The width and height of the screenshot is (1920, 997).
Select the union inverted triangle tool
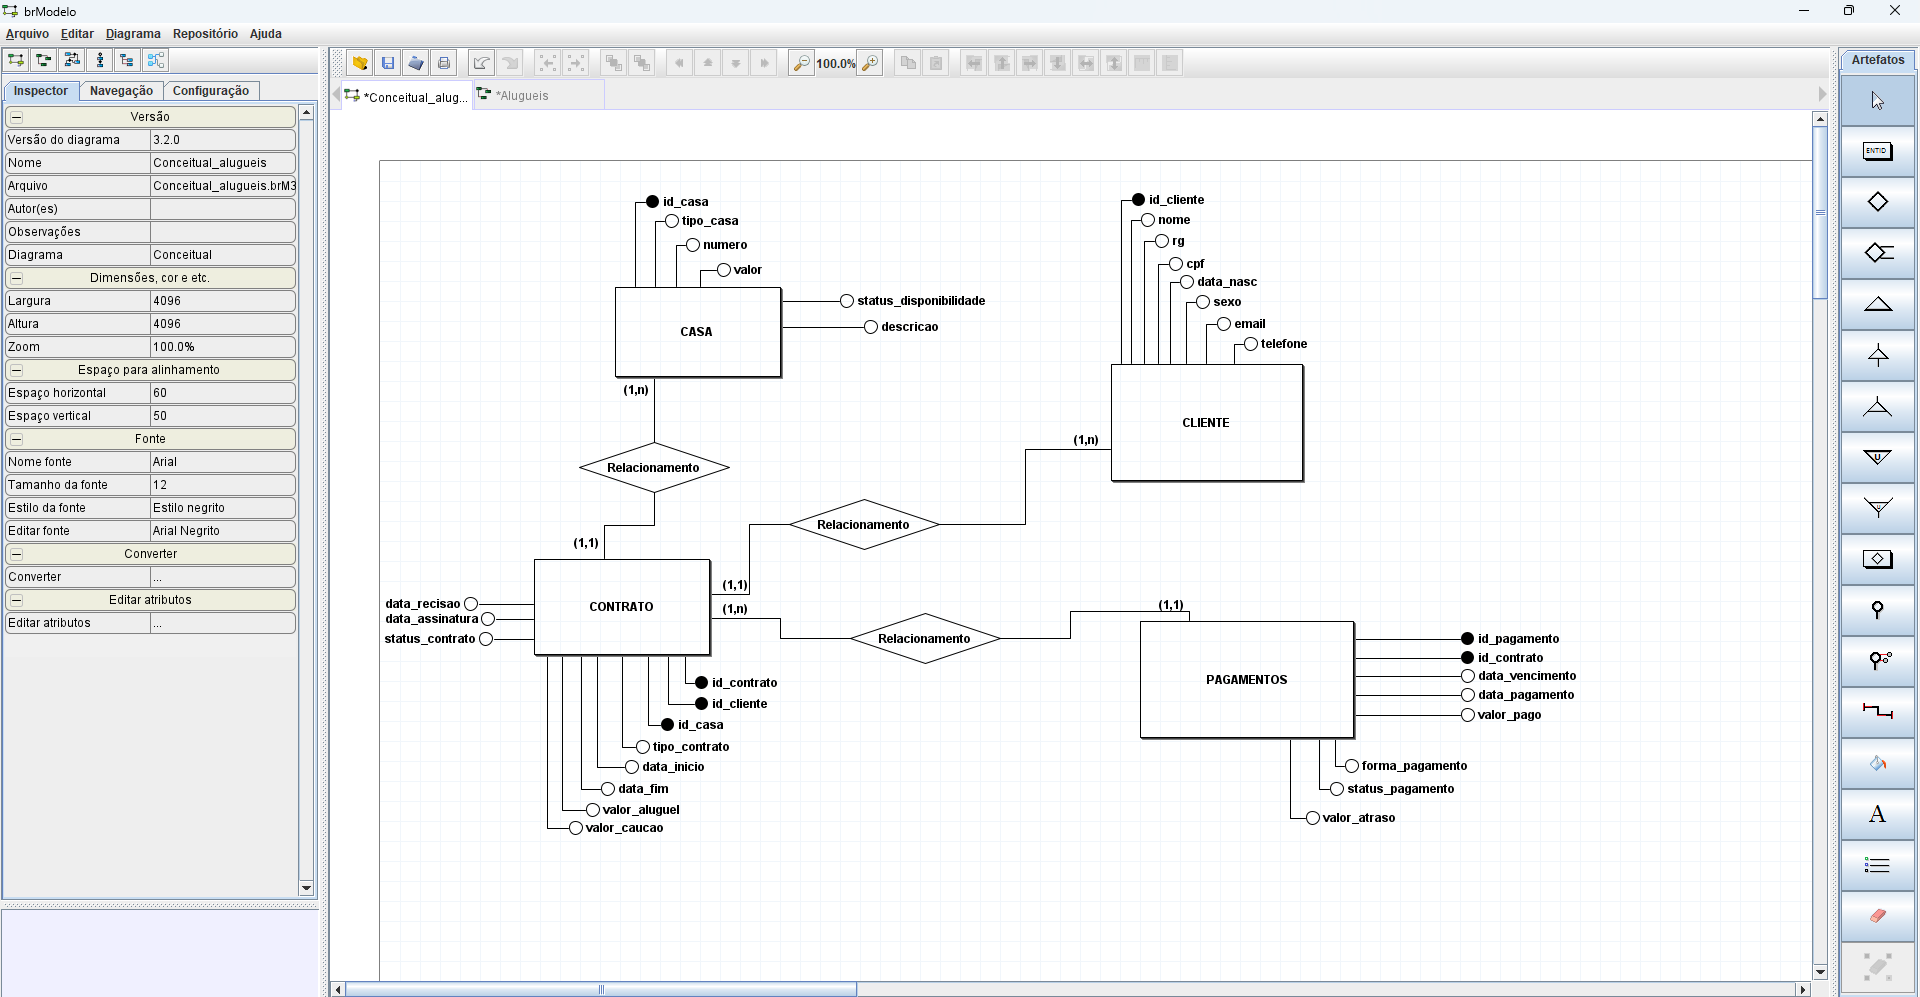(1877, 457)
